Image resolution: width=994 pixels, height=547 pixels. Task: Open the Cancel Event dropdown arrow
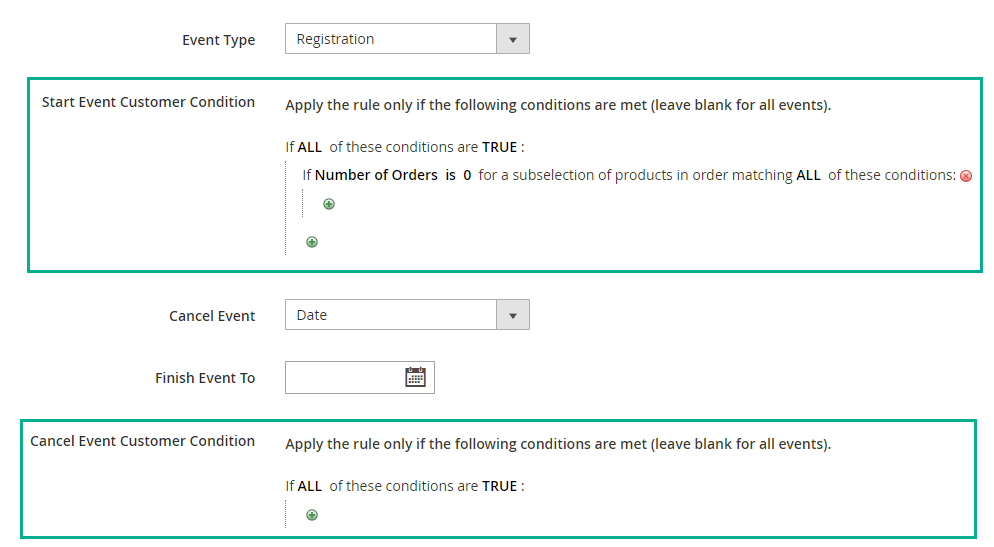click(x=513, y=315)
